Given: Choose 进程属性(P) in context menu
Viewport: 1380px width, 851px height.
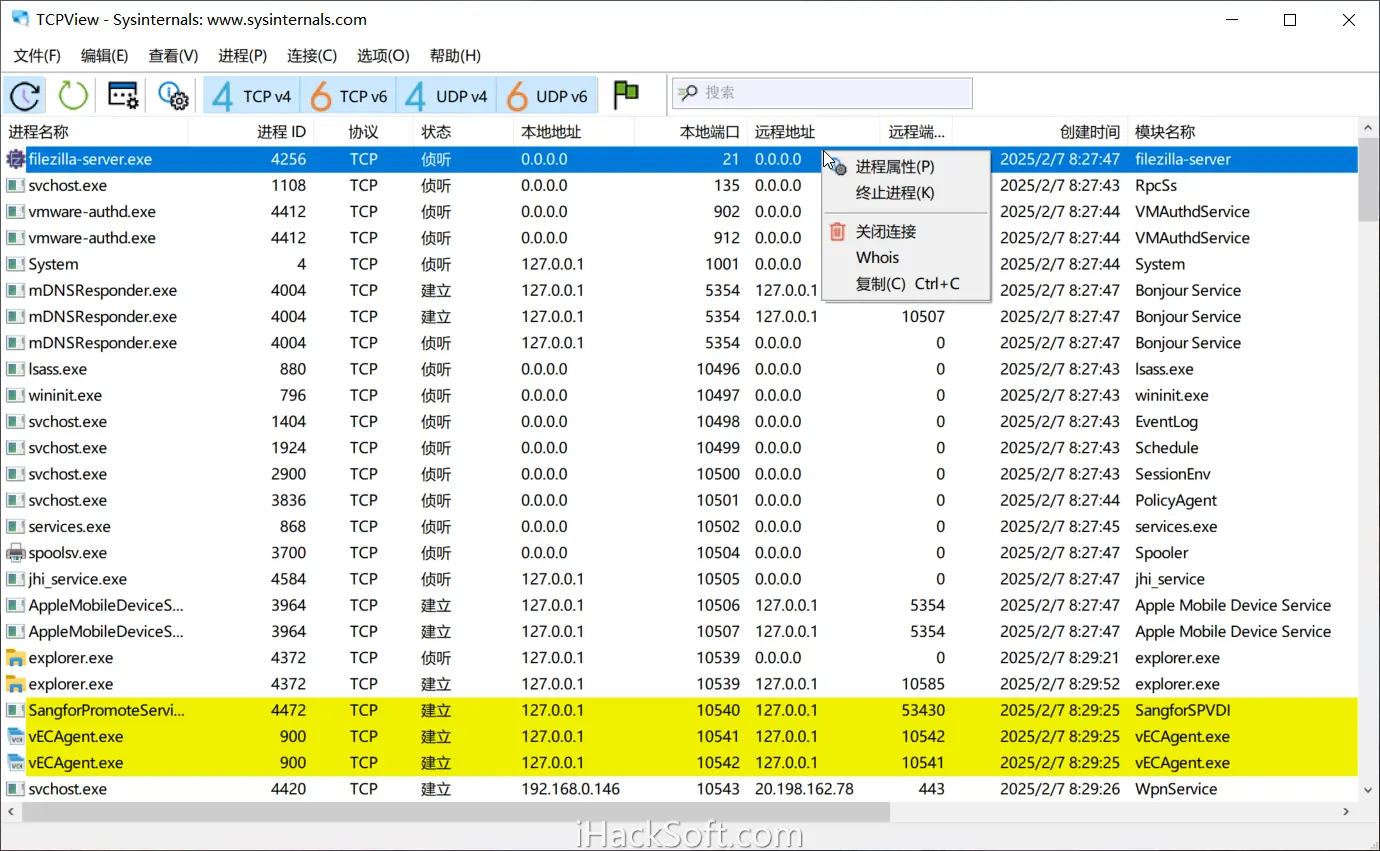Looking at the screenshot, I should click(x=905, y=167).
